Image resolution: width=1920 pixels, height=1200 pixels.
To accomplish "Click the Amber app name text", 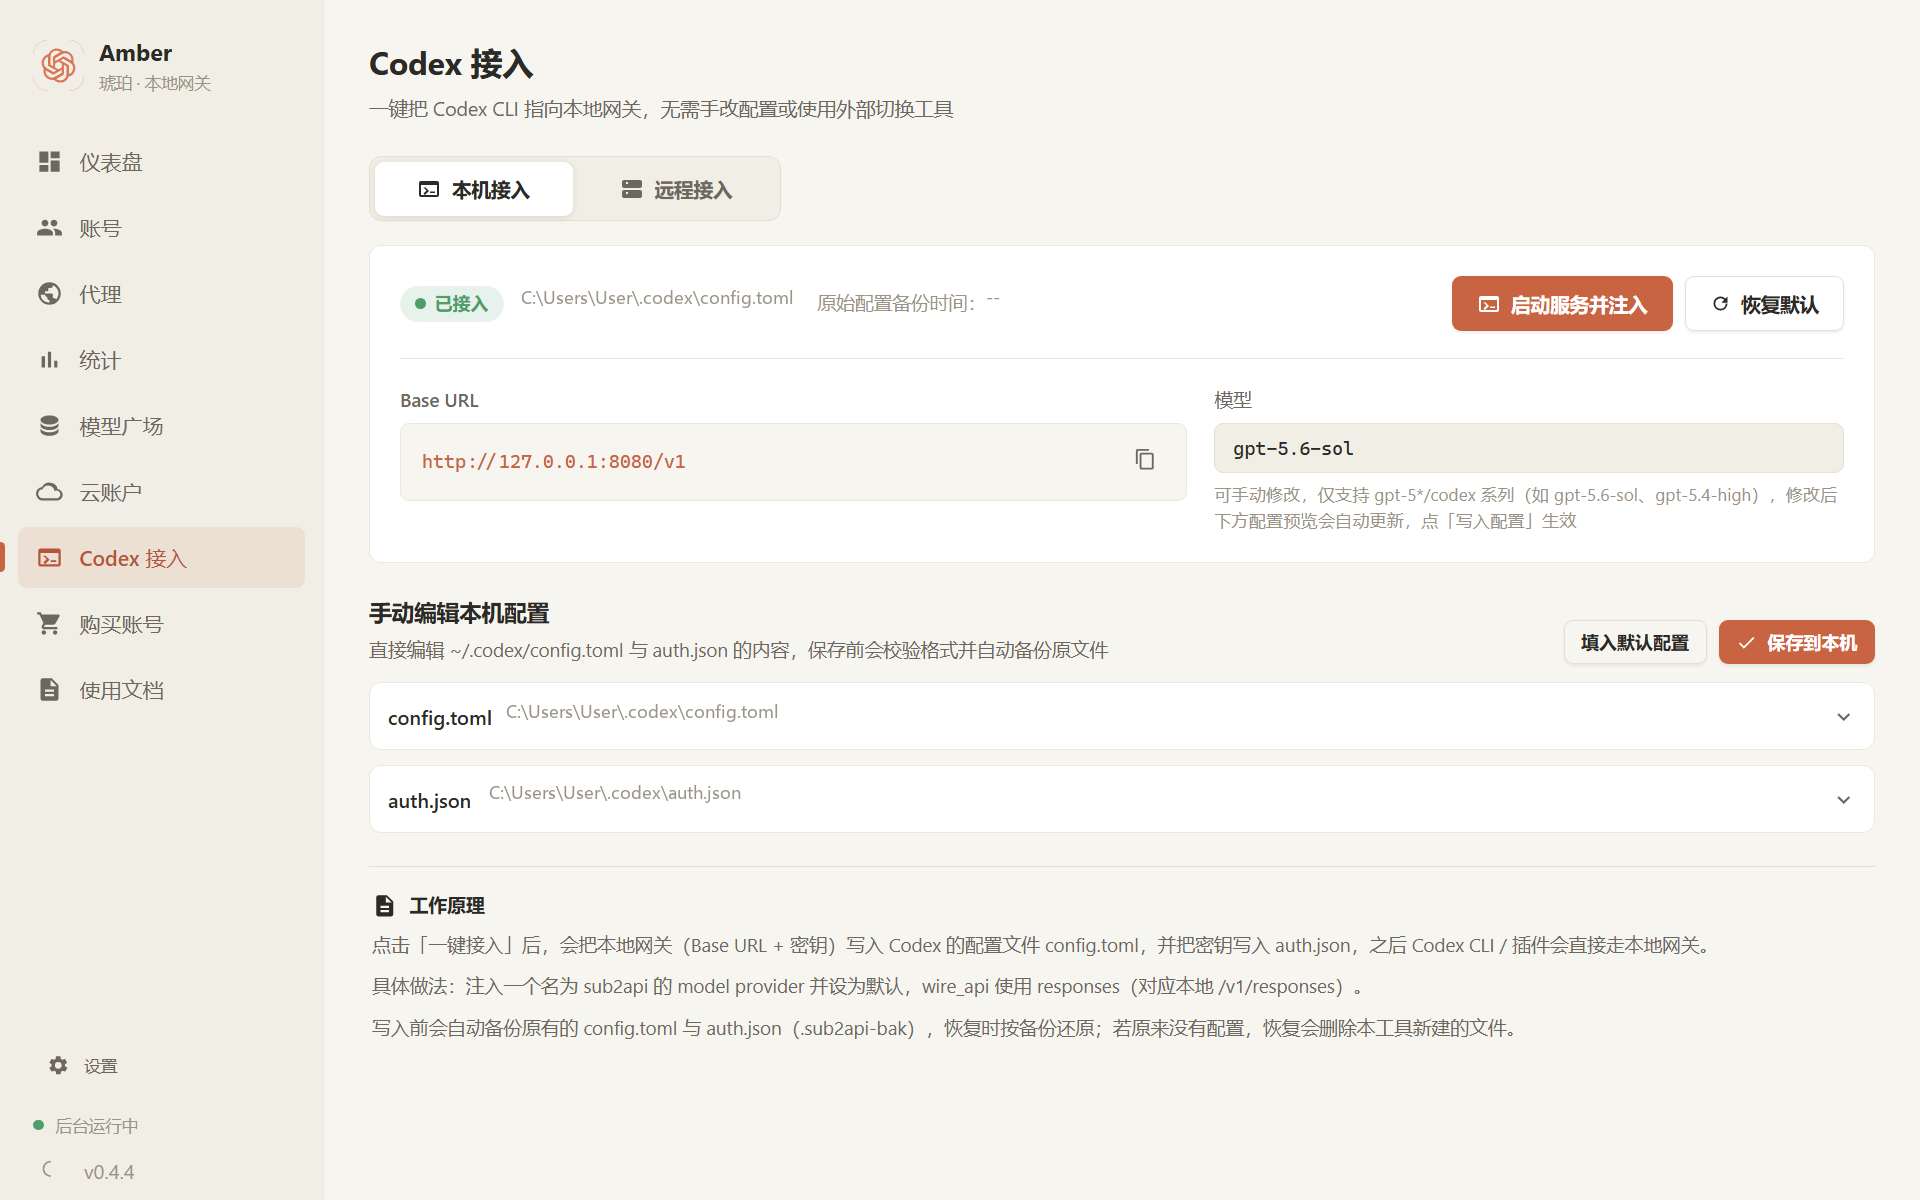I will pyautogui.click(x=136, y=53).
